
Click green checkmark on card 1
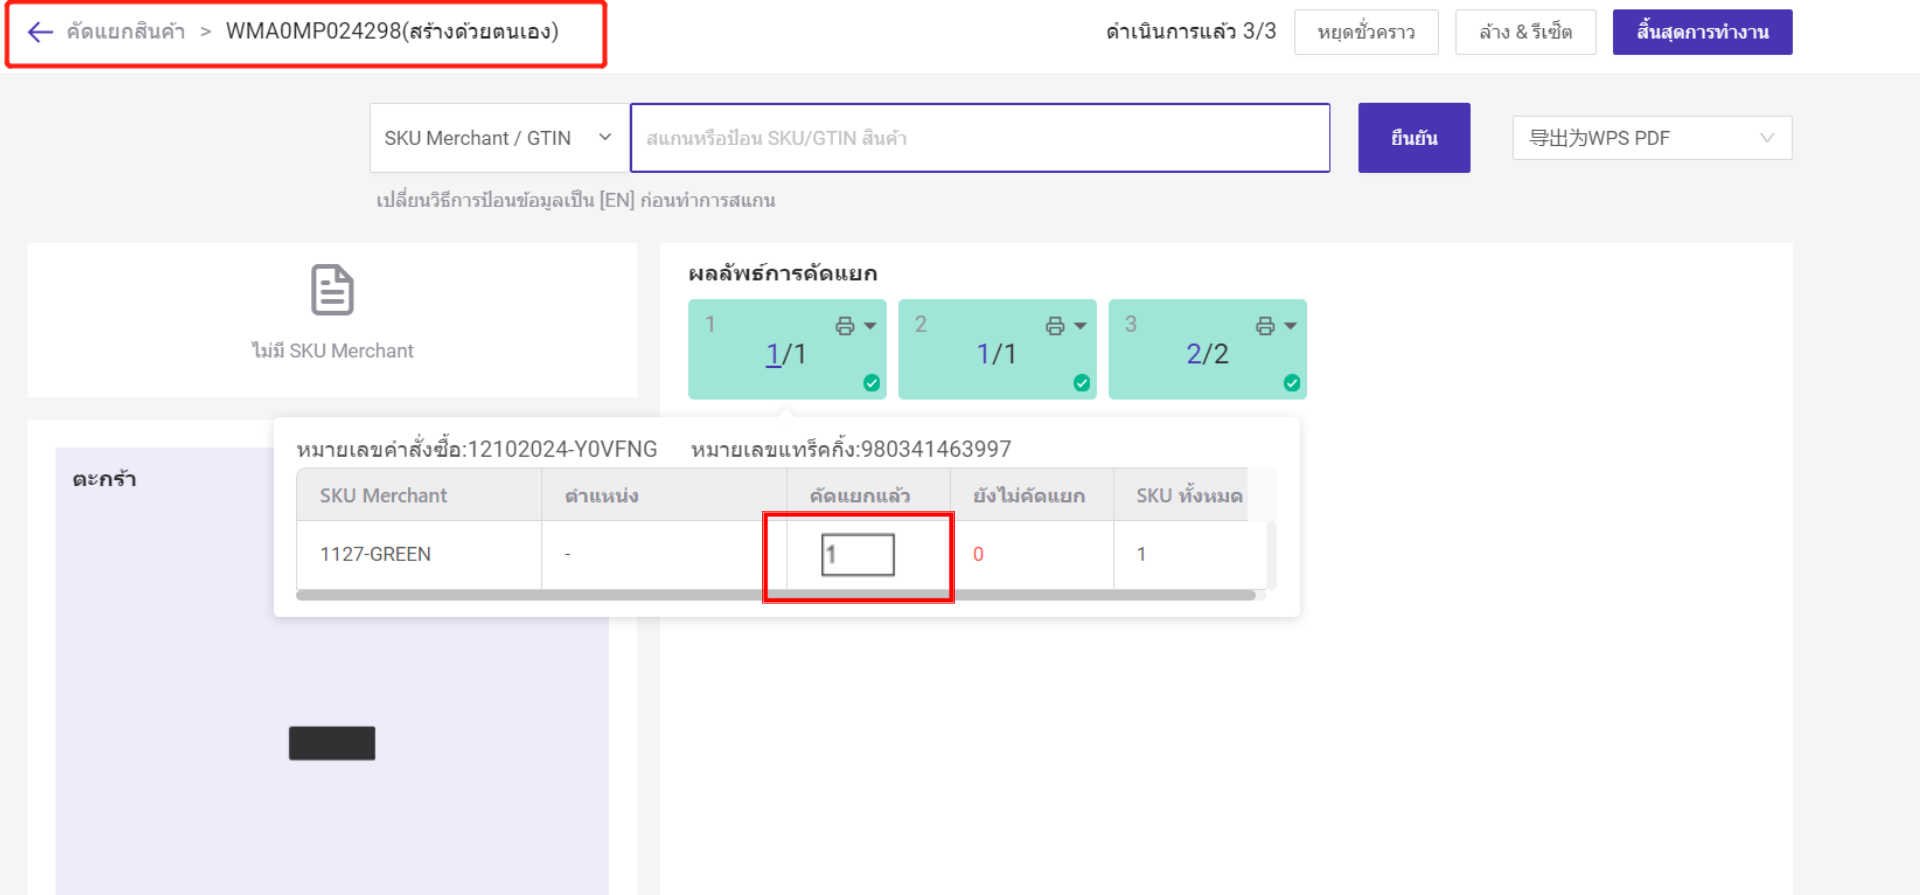[x=872, y=383]
